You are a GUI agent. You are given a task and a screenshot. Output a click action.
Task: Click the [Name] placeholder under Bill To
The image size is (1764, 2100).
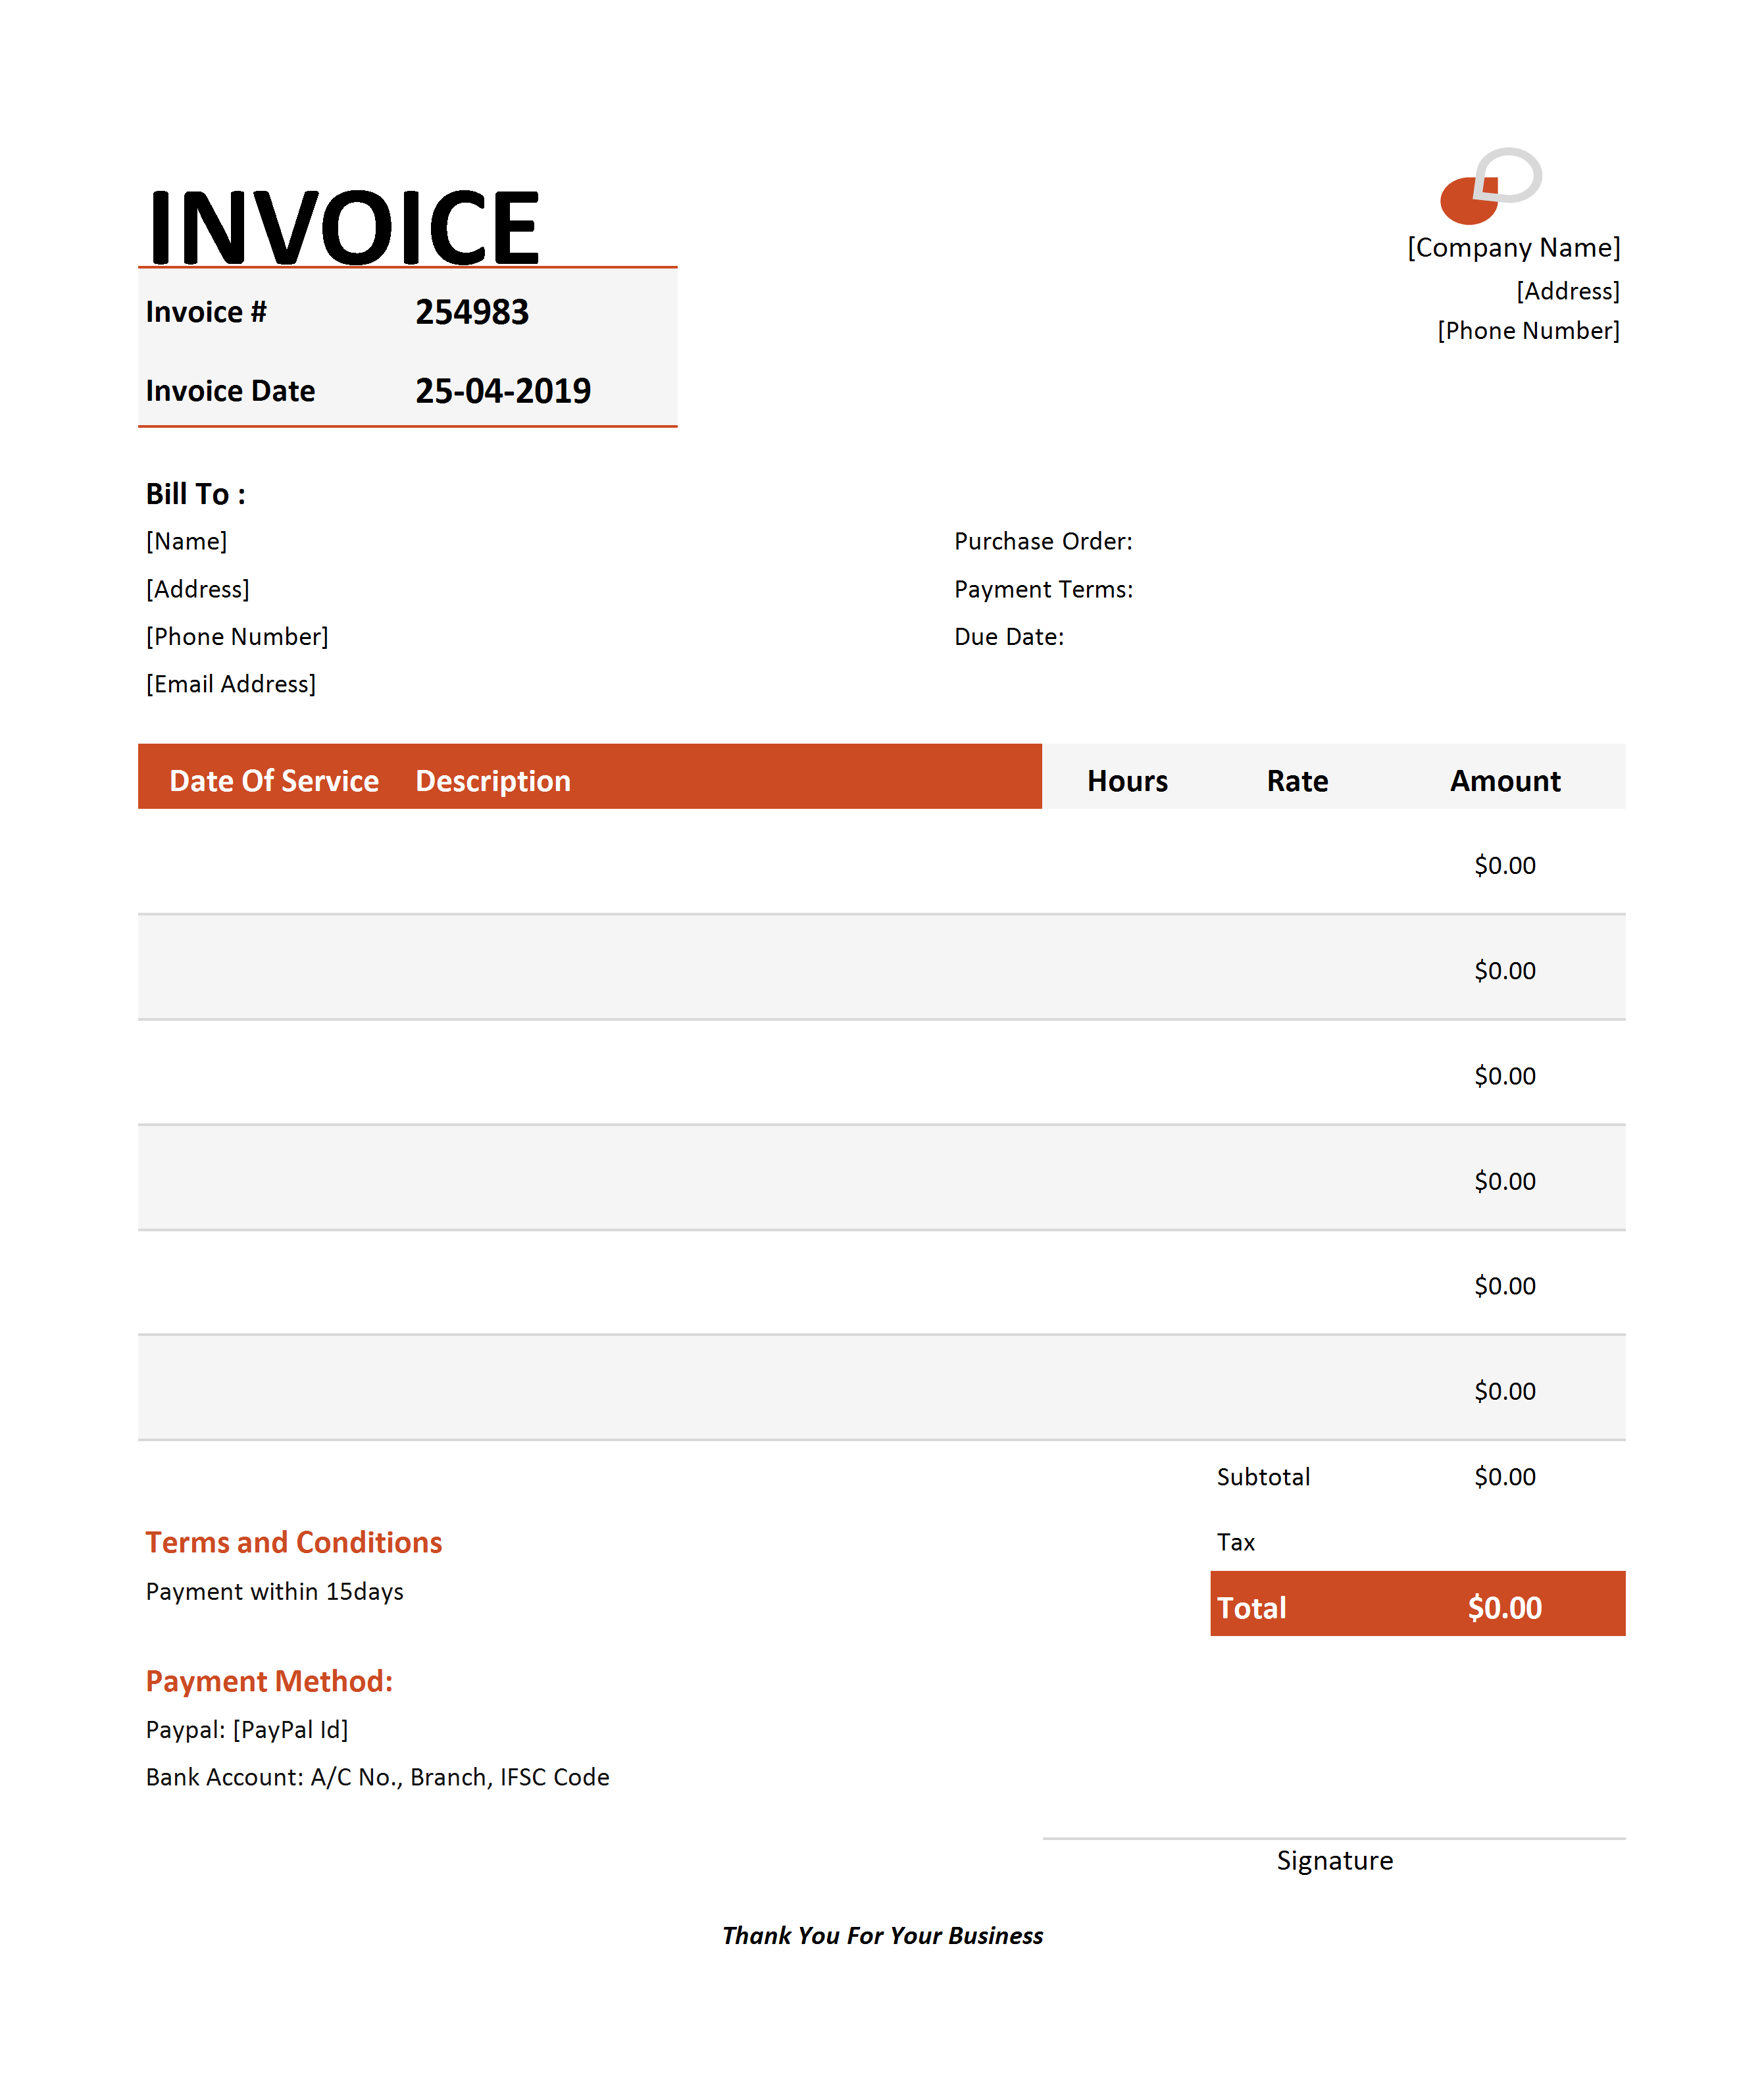[x=187, y=541]
